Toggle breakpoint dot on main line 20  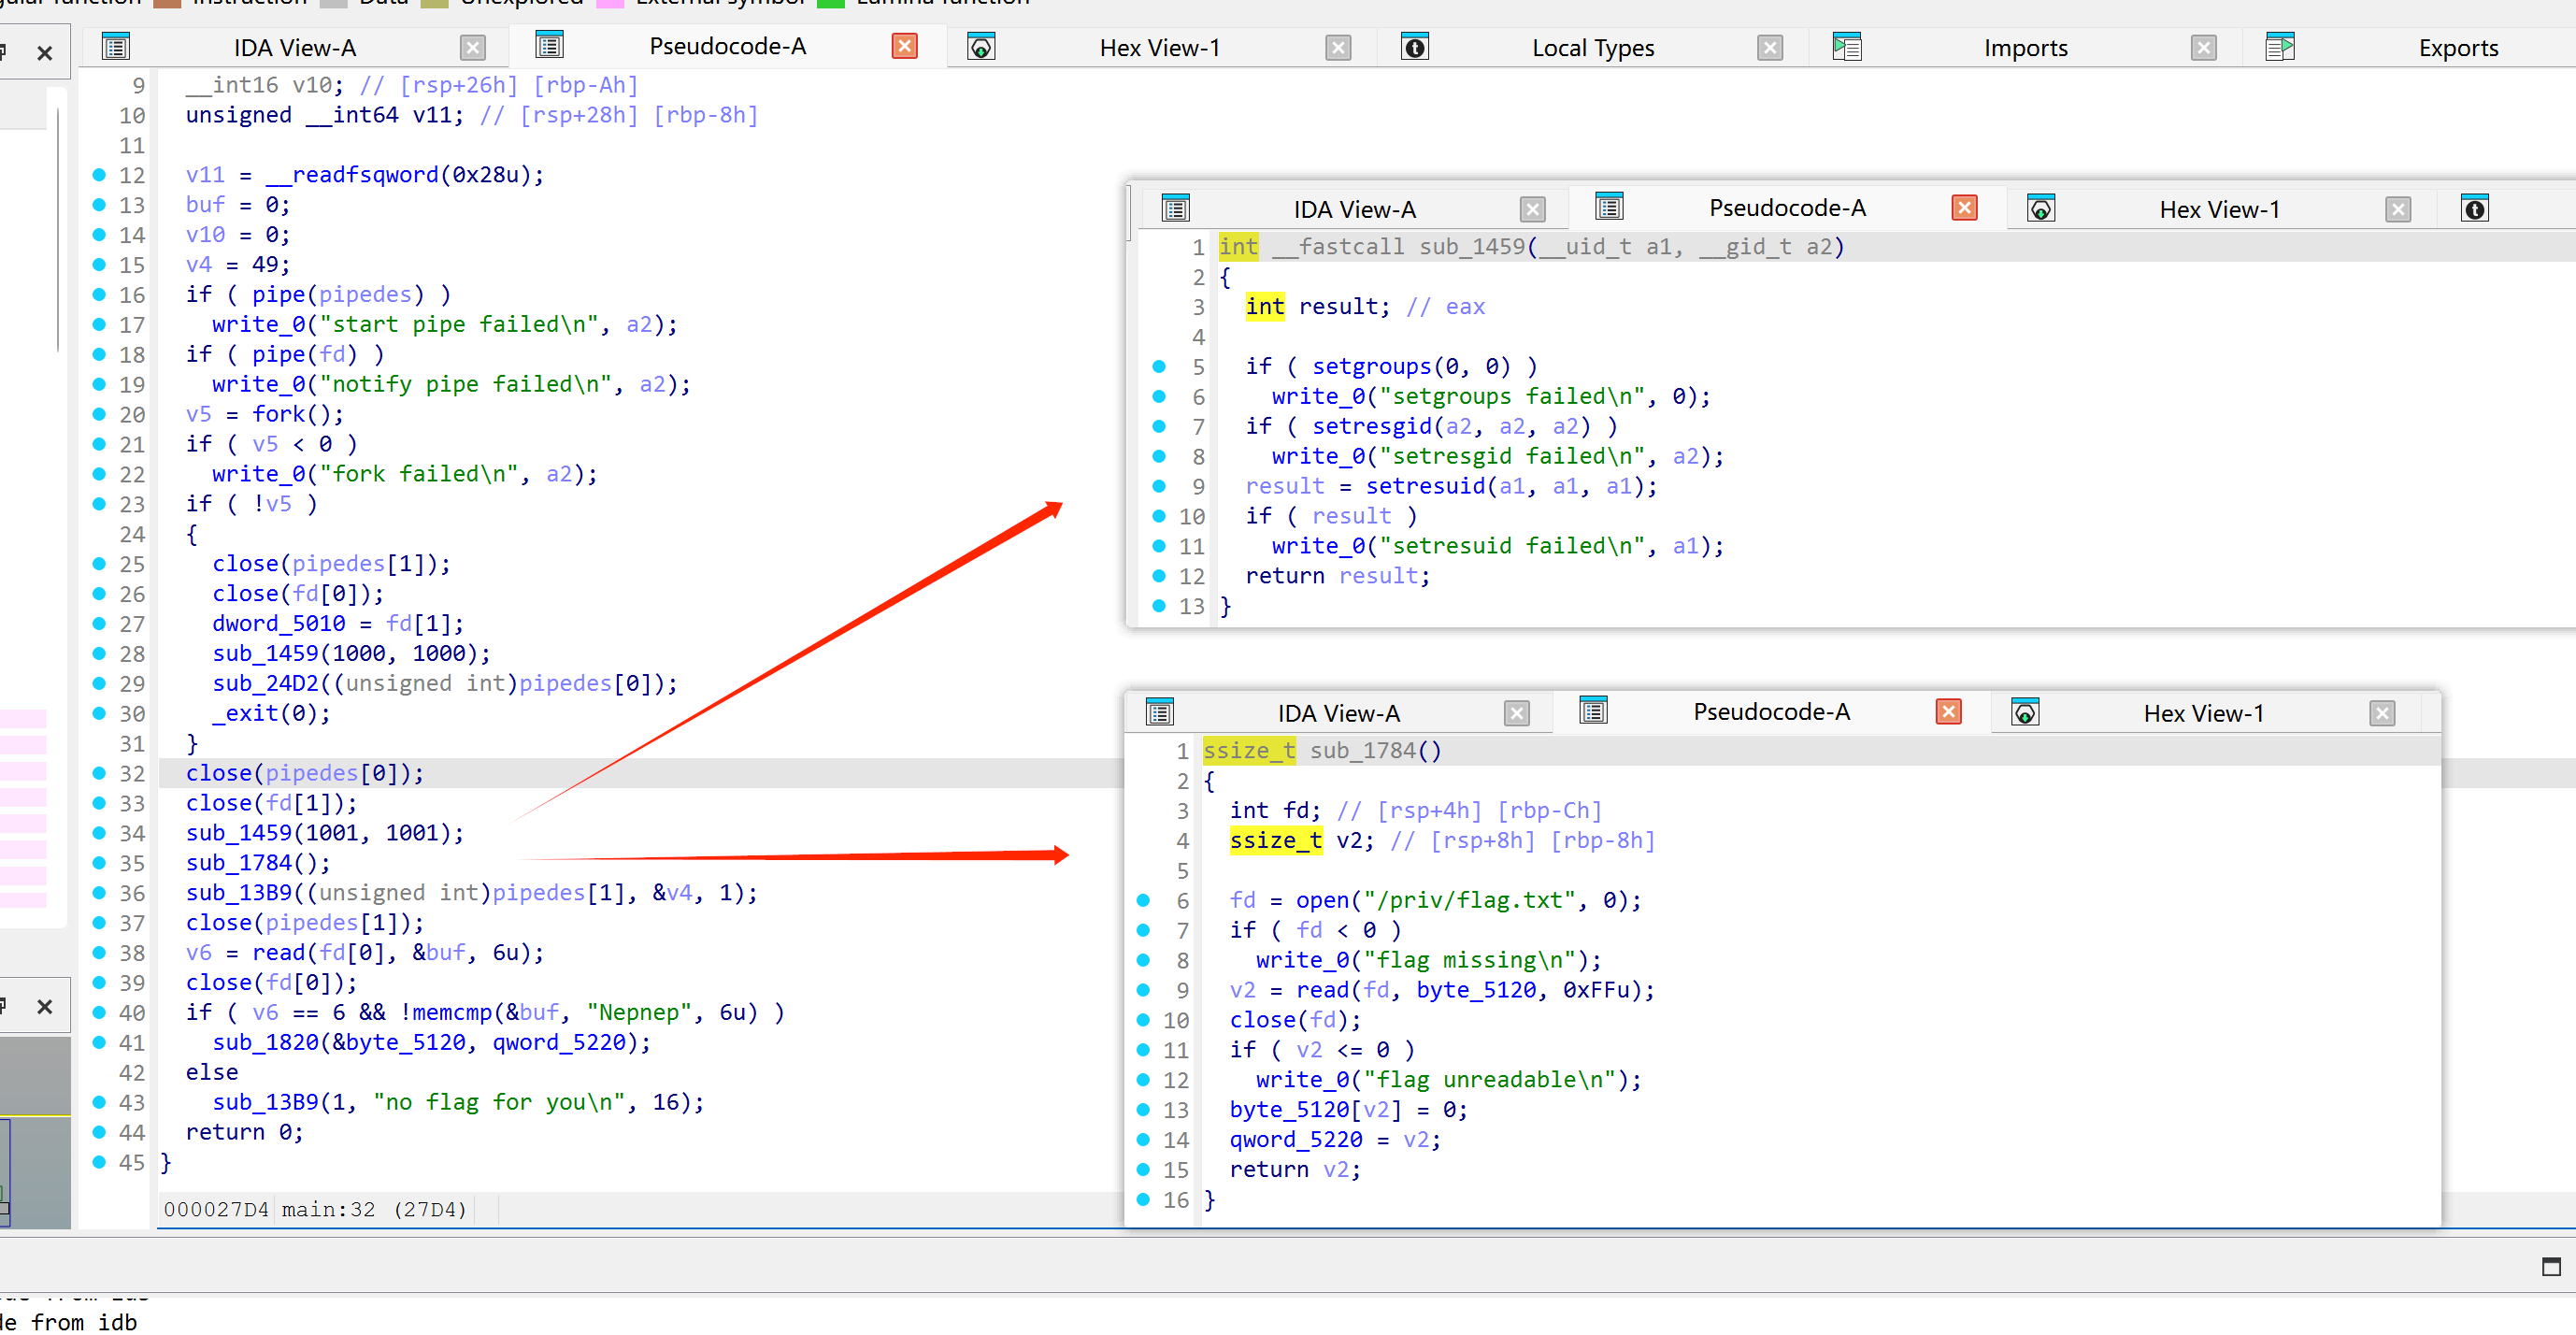click(x=99, y=414)
